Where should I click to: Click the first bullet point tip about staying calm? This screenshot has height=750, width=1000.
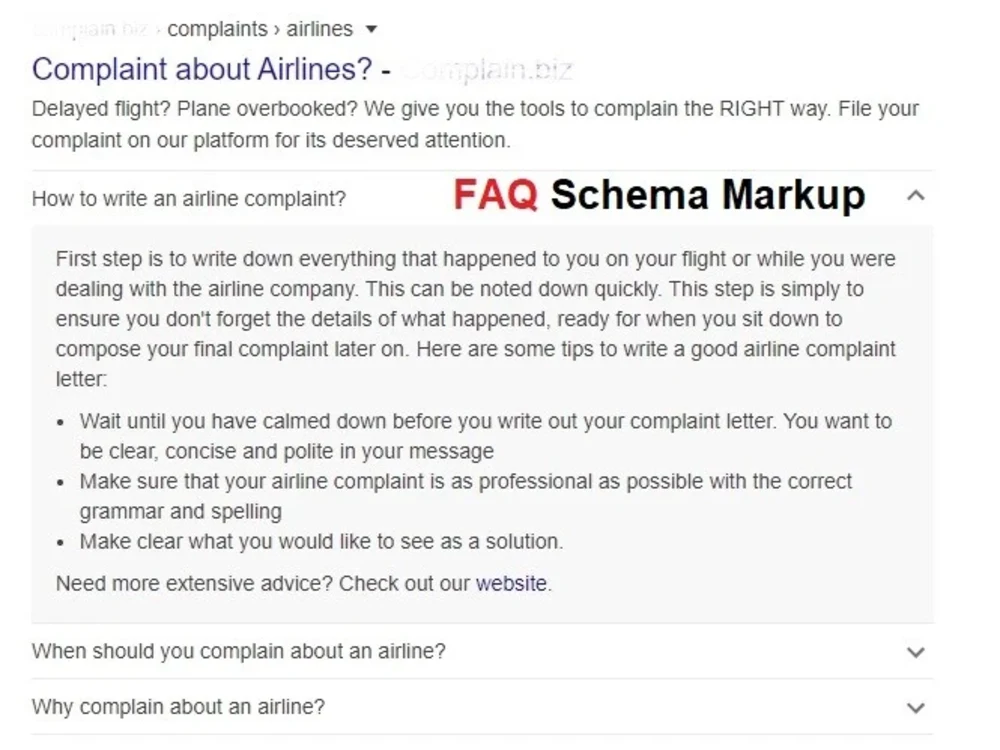click(x=485, y=435)
